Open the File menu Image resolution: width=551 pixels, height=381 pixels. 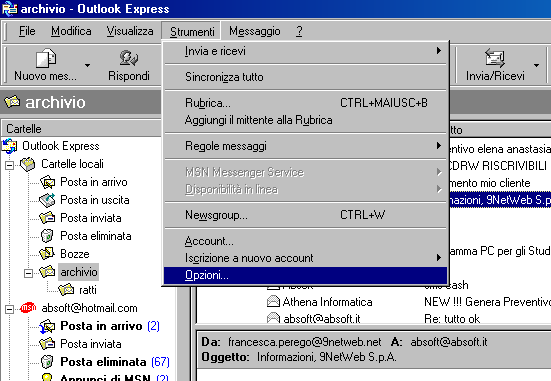point(27,31)
